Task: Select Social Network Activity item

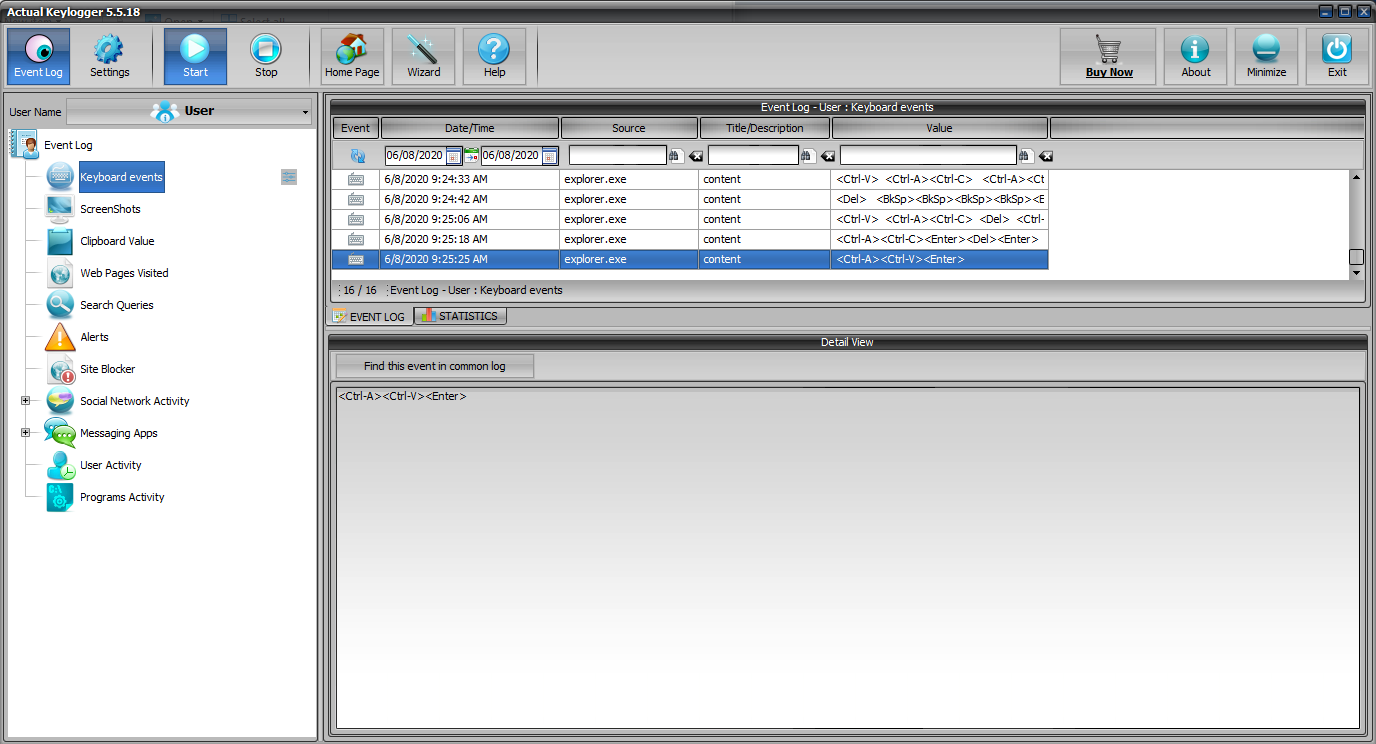Action: [x=134, y=401]
